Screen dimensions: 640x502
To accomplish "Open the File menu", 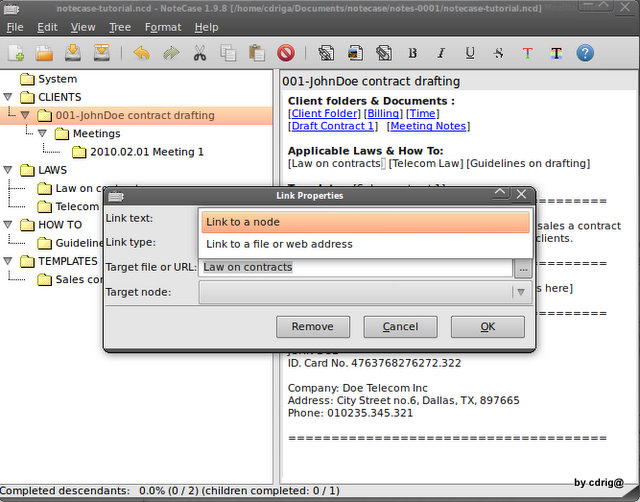I will [x=15, y=27].
